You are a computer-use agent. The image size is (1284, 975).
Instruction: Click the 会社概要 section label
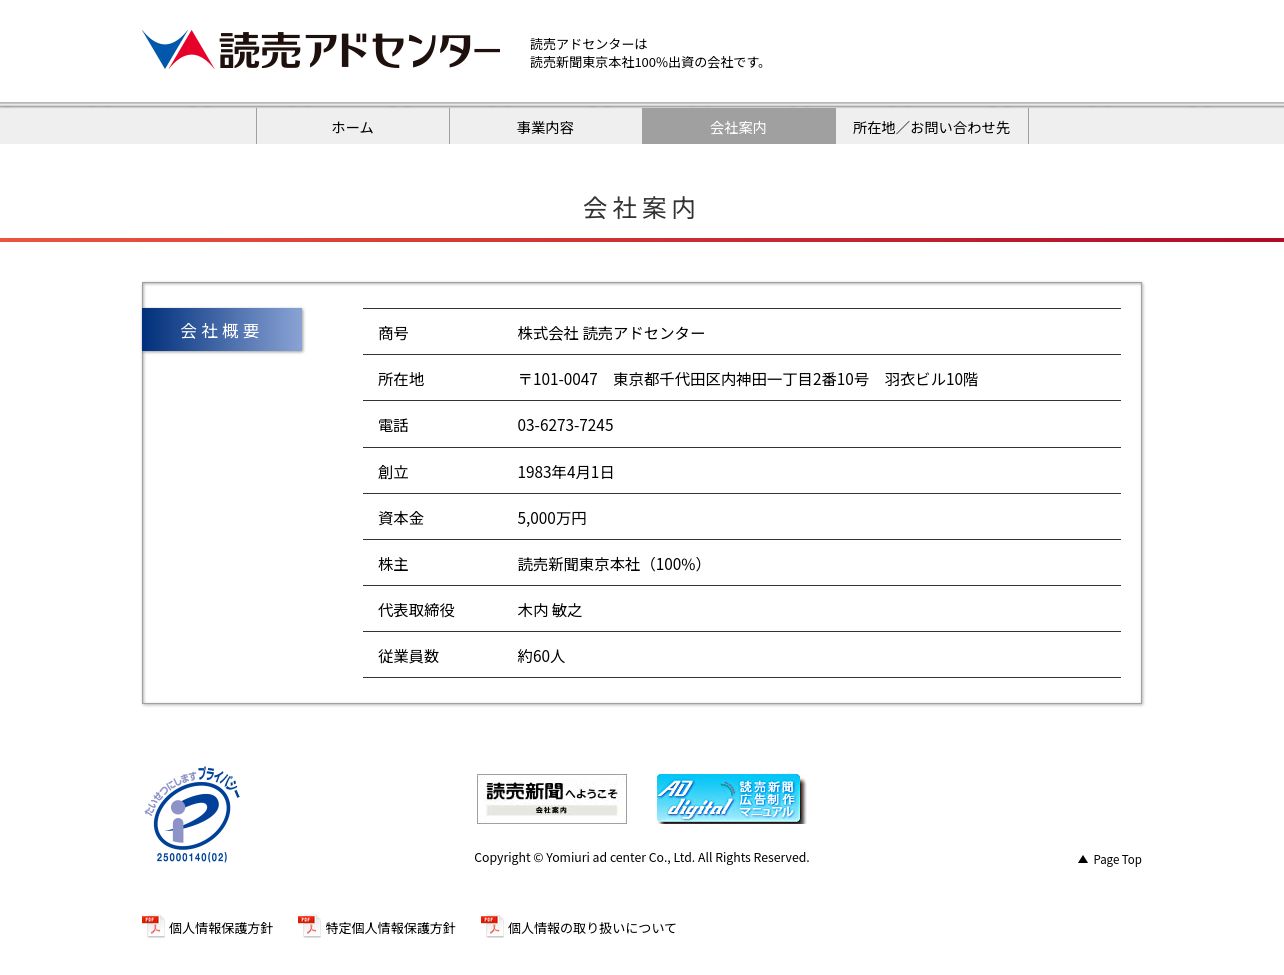[222, 330]
